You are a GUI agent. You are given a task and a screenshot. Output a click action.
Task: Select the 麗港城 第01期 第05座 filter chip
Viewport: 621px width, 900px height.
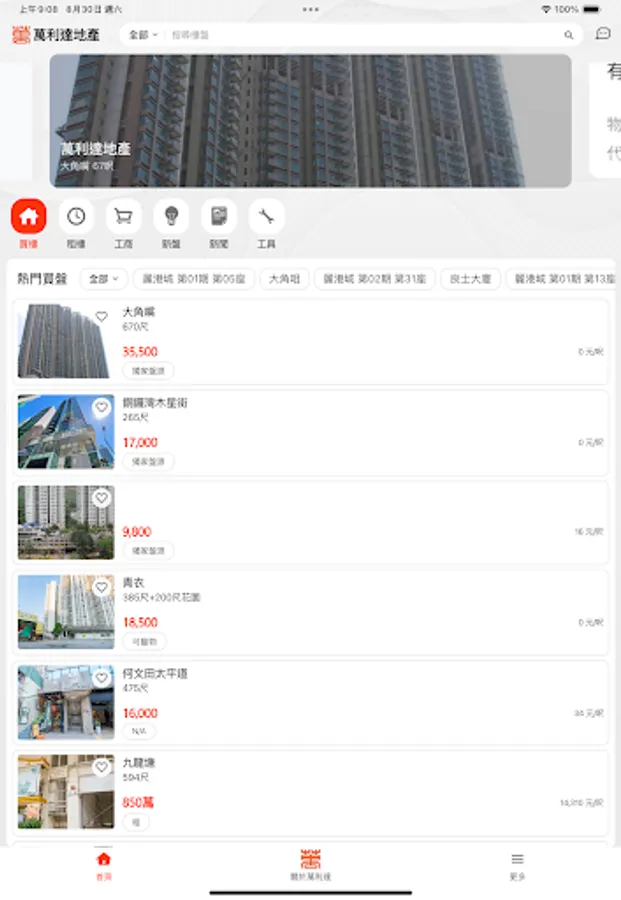[x=194, y=279]
